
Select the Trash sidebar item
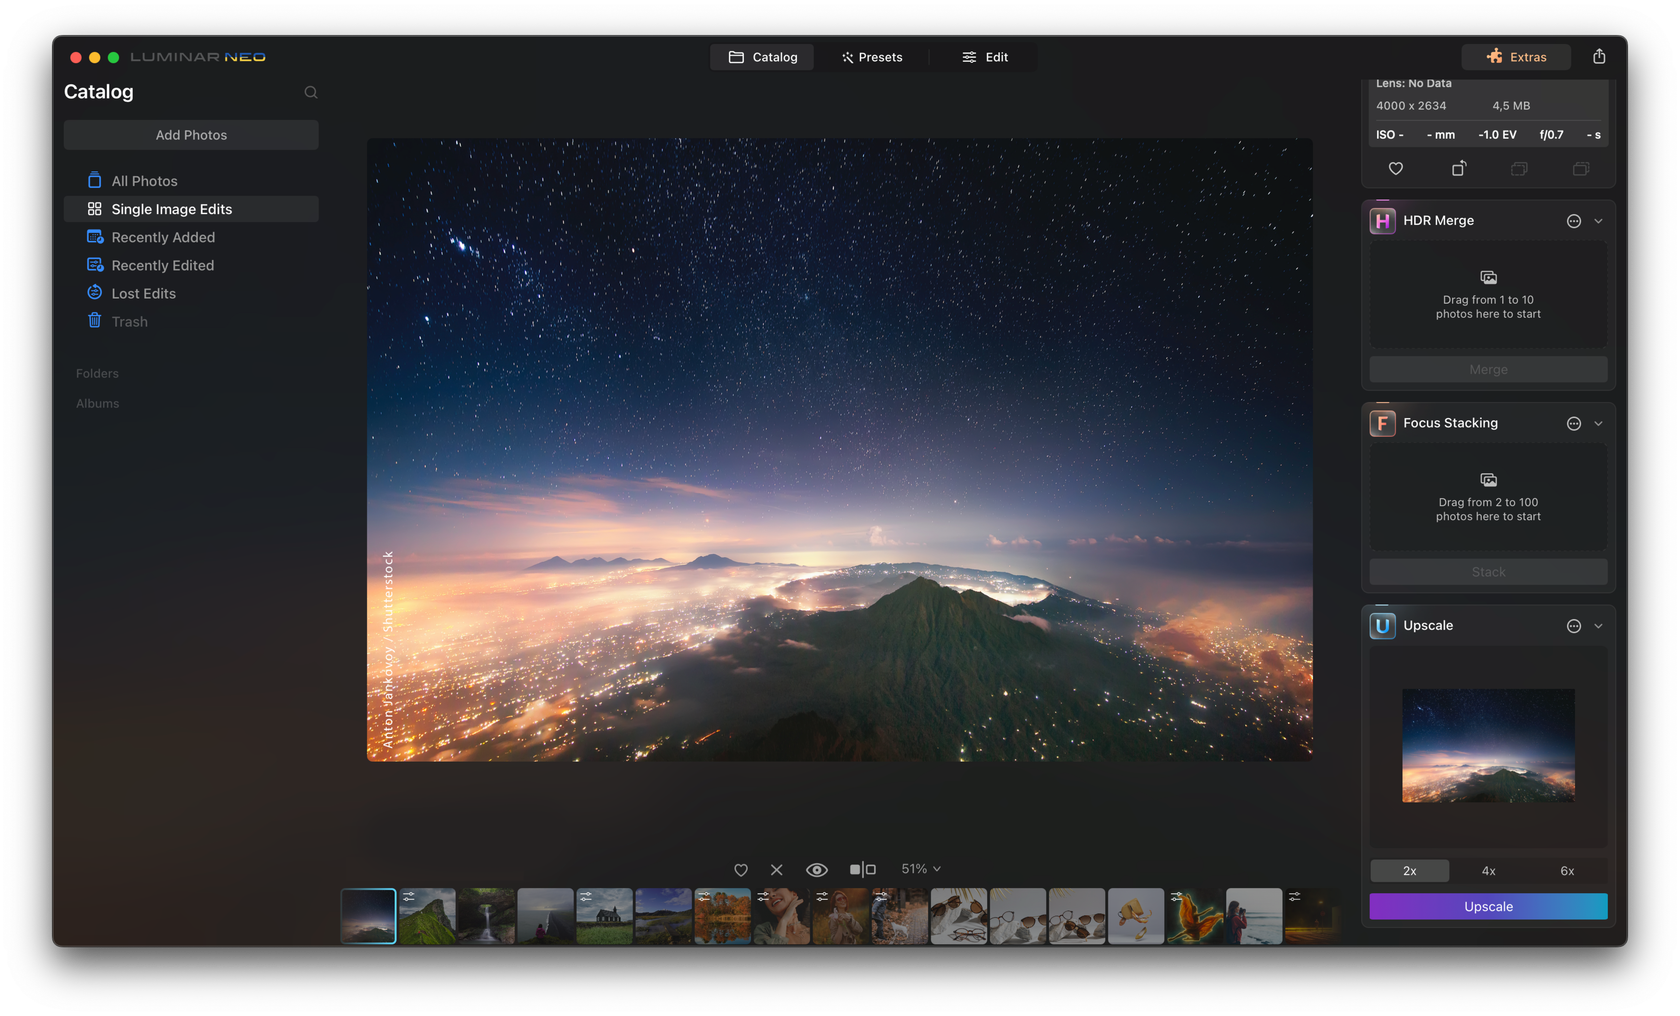pos(128,321)
